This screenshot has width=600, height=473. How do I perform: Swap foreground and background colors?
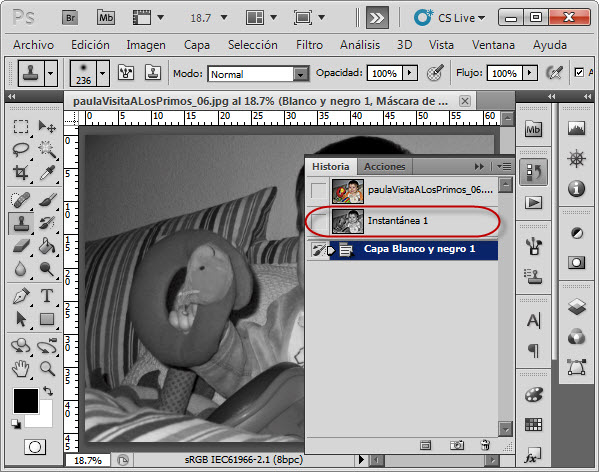pos(48,391)
